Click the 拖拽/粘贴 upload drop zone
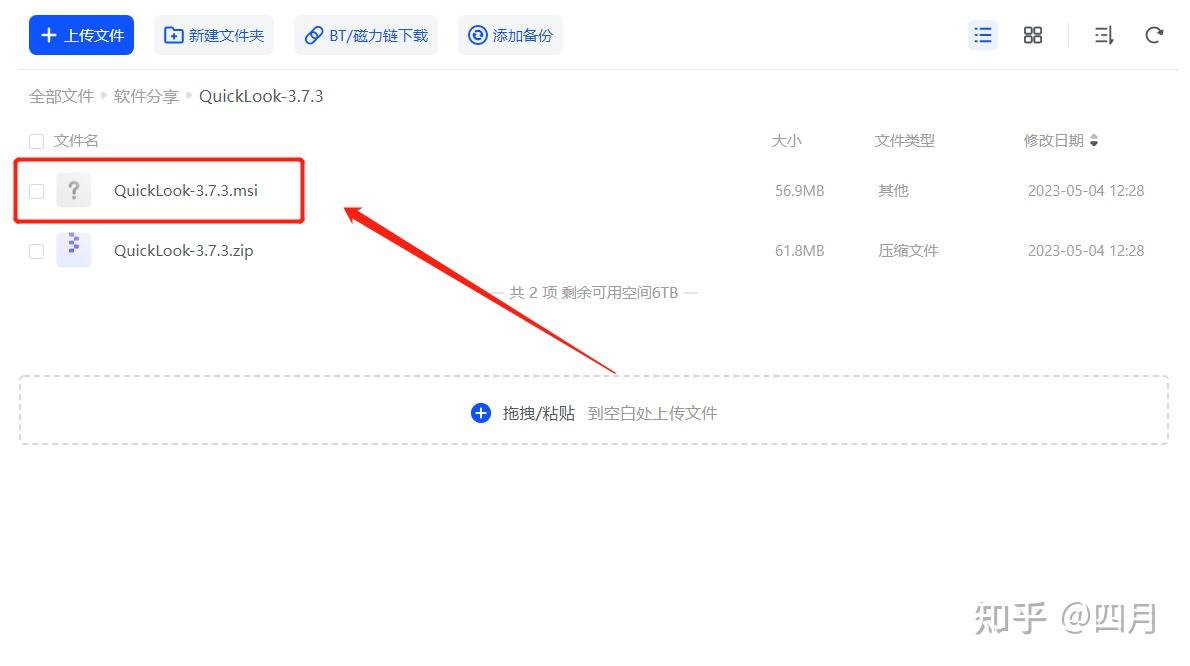This screenshot has width=1190, height=666. tap(593, 410)
